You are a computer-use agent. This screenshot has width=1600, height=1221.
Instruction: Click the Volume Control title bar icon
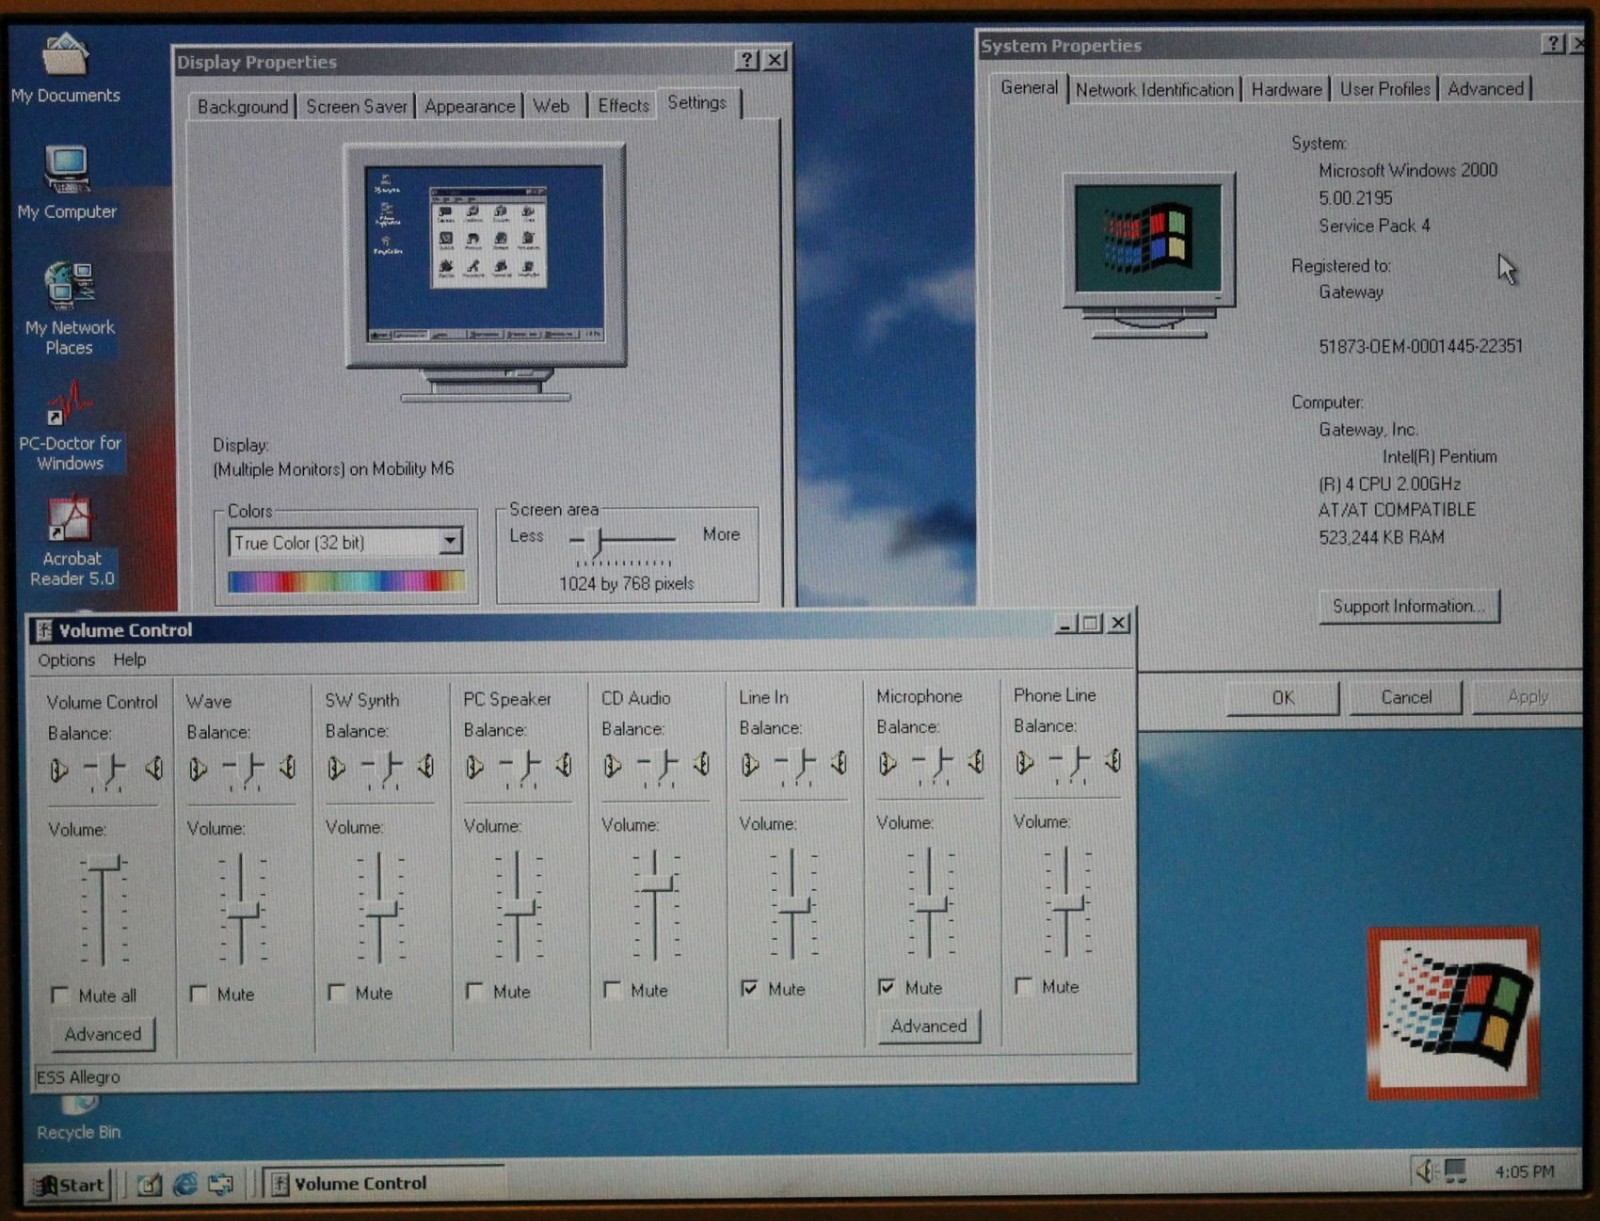click(x=43, y=630)
